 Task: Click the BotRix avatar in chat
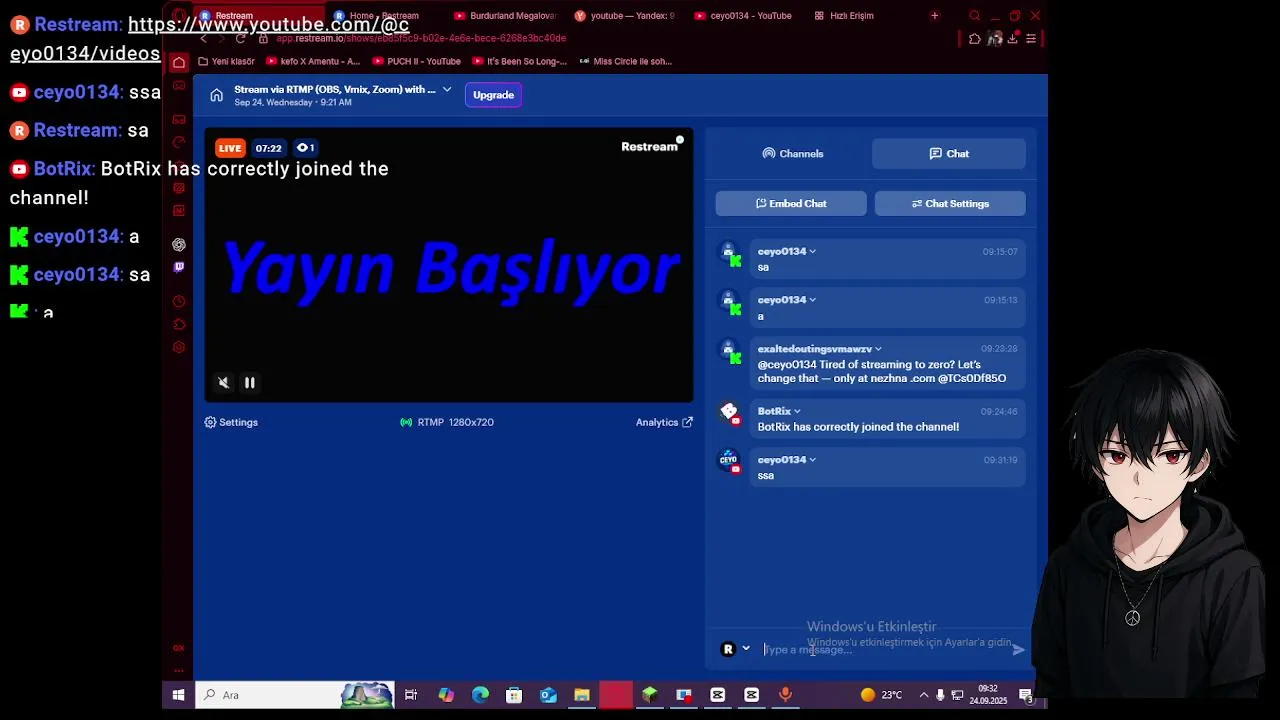[729, 411]
